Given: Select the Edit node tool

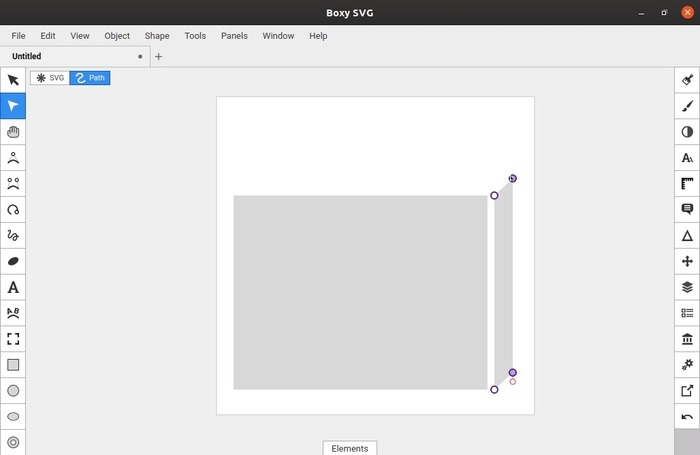Looking at the screenshot, I should pyautogui.click(x=13, y=106).
